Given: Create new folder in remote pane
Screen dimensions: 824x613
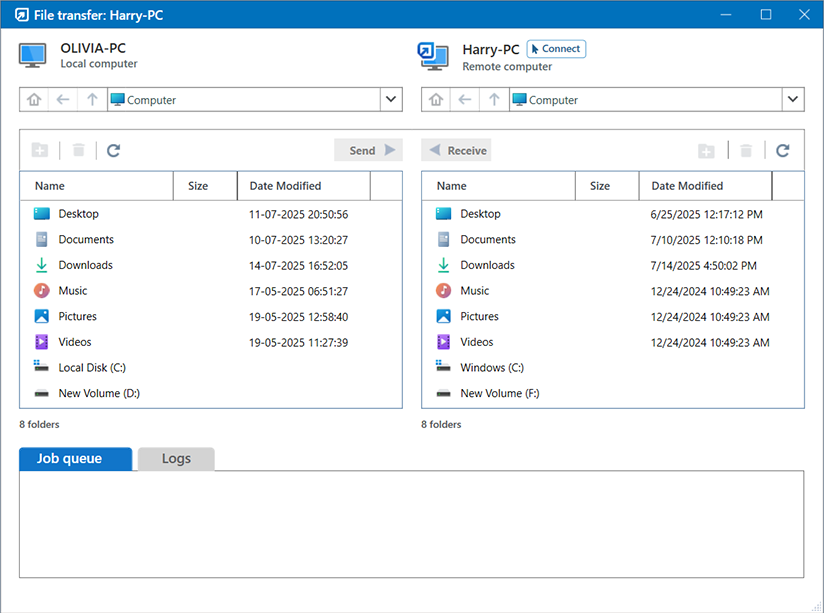Looking at the screenshot, I should point(706,151).
